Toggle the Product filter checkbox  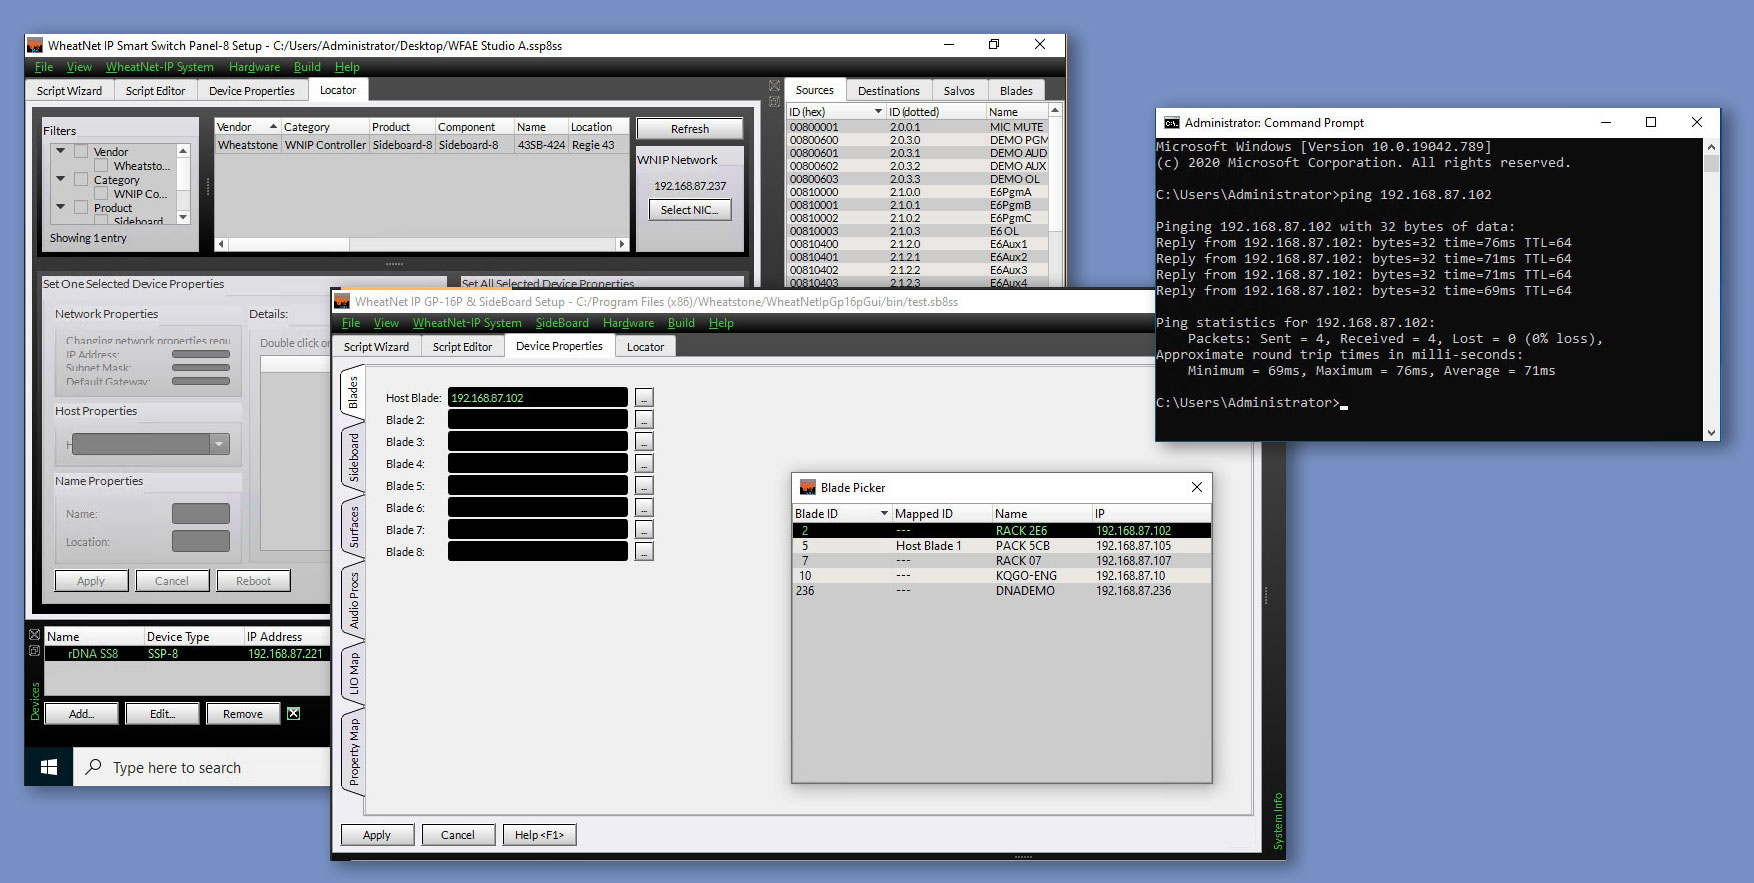[81, 207]
